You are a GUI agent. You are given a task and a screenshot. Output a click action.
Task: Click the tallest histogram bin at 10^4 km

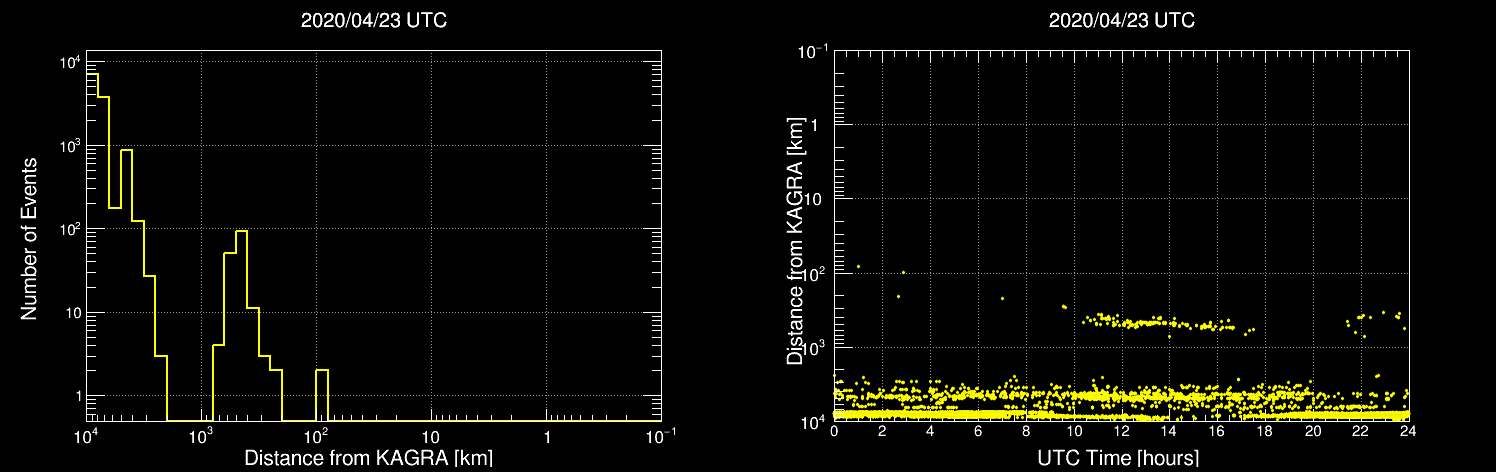coord(92,247)
